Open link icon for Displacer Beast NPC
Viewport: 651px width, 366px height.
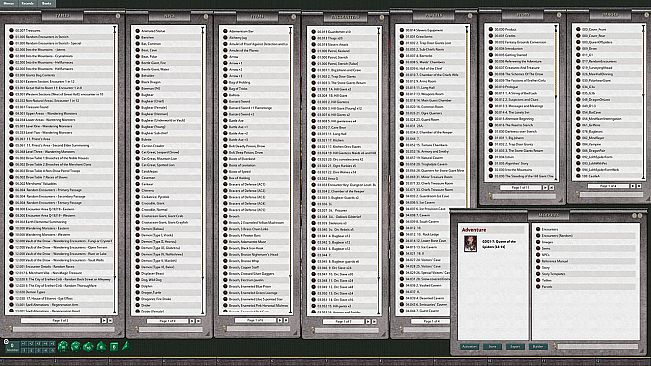[138, 273]
